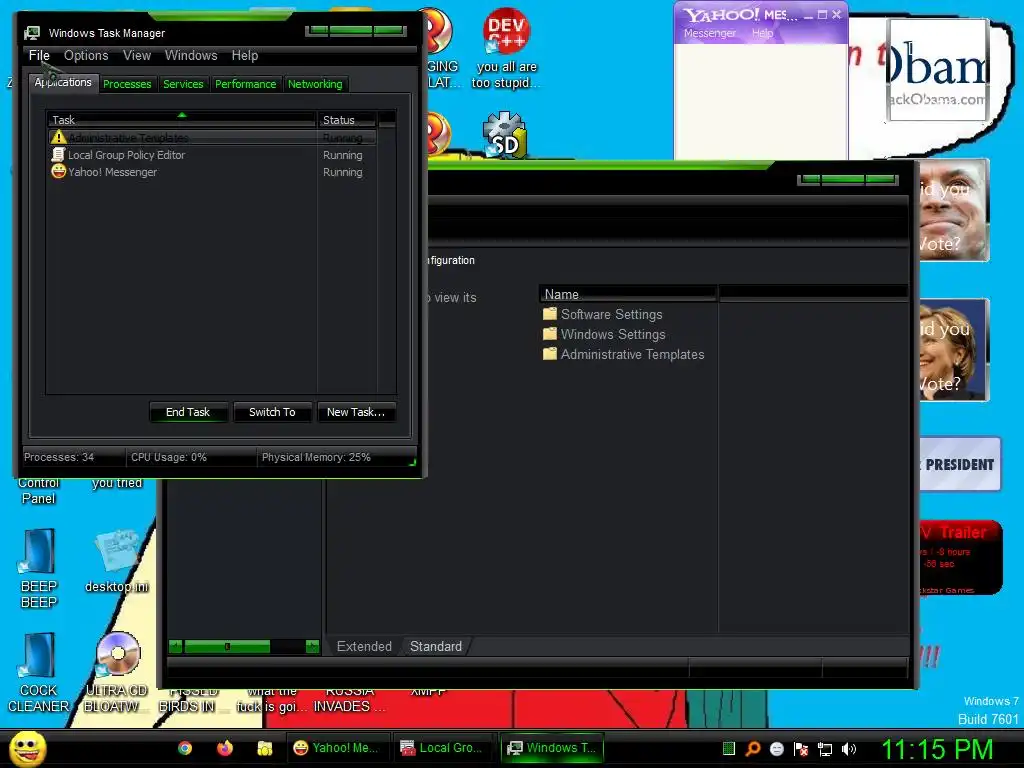Open the COCK CLEANER desktop shortcut
This screenshot has height=768, width=1024.
39,655
